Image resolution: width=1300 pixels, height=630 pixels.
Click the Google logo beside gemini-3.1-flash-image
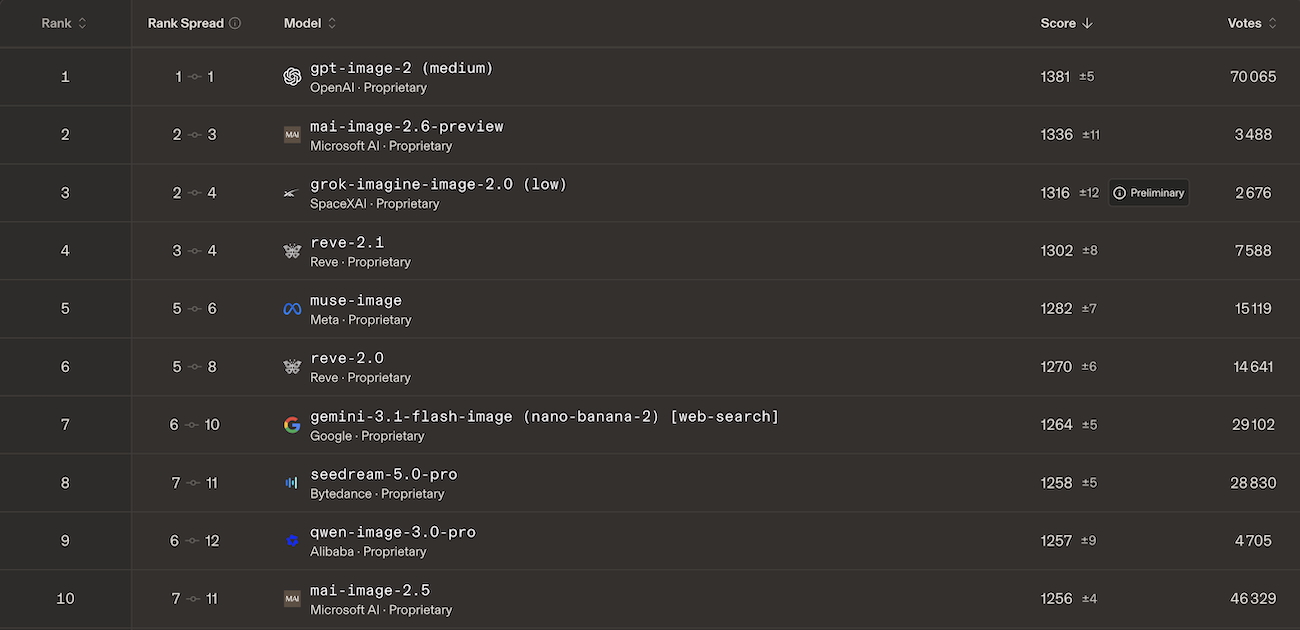292,425
